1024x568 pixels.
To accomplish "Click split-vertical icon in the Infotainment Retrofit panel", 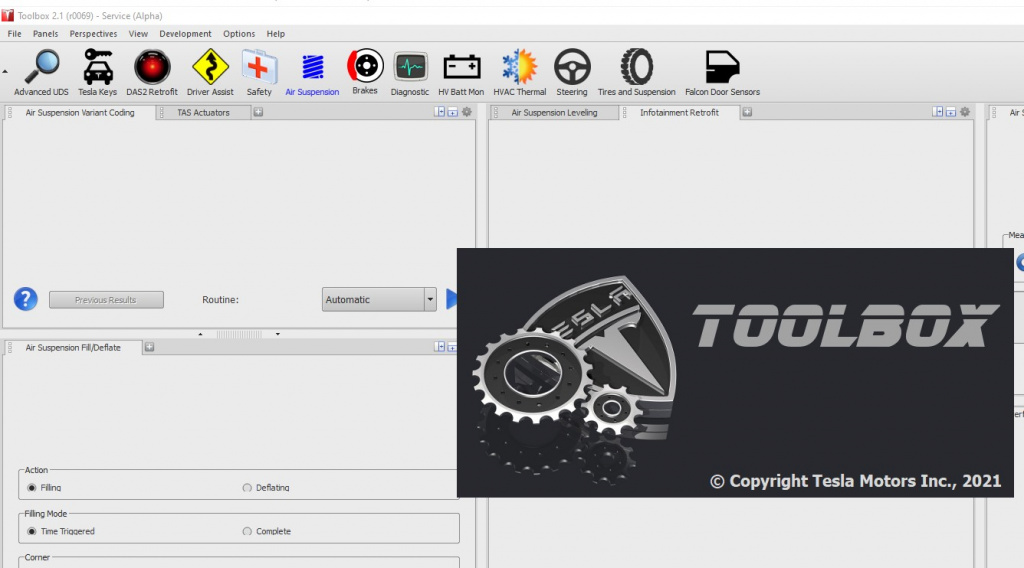I will 937,112.
